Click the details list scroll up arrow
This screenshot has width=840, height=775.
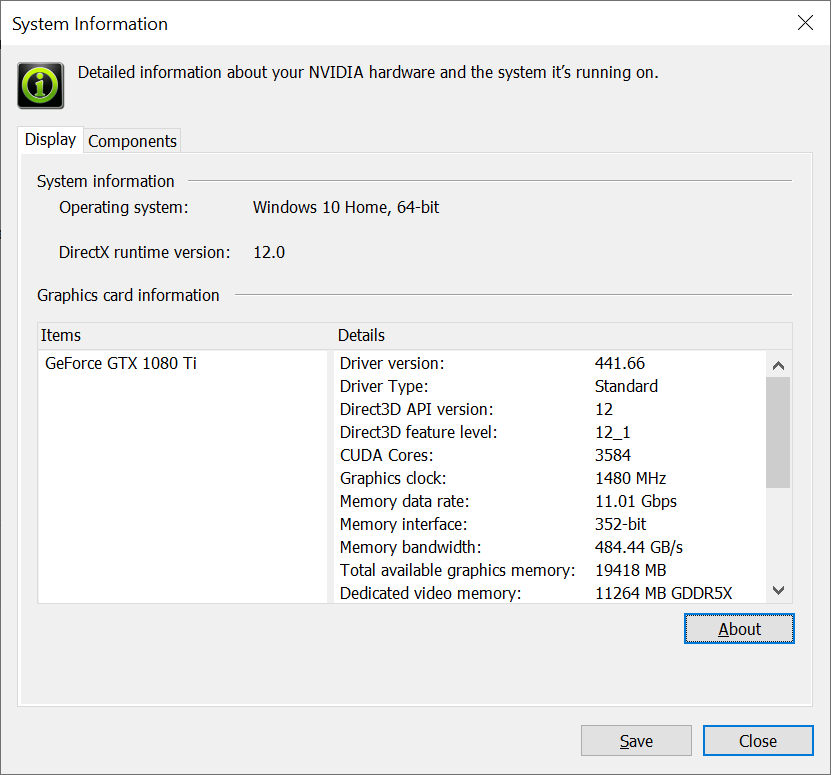[x=778, y=366]
